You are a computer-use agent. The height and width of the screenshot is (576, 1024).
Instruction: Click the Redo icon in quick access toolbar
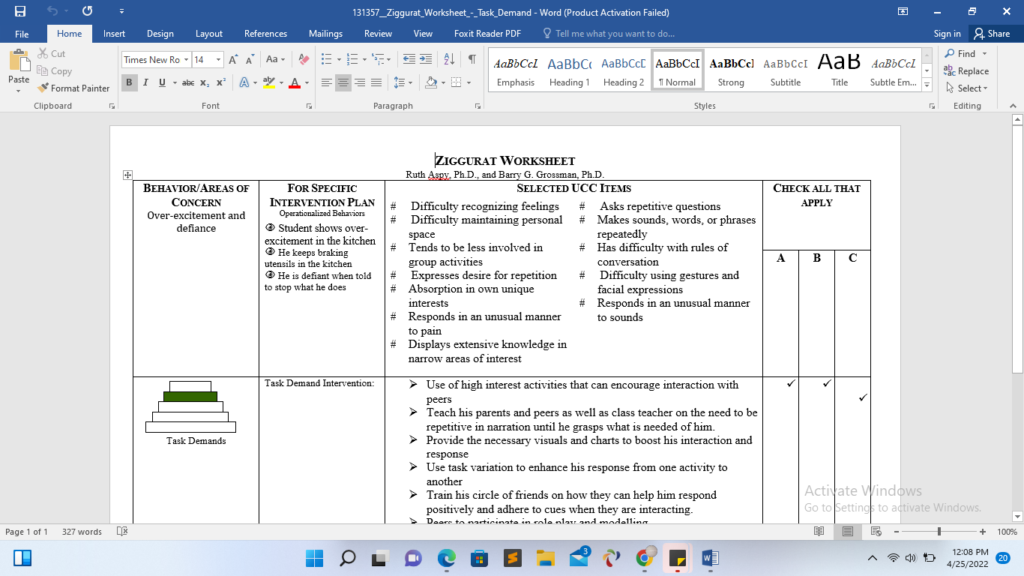pyautogui.click(x=87, y=11)
